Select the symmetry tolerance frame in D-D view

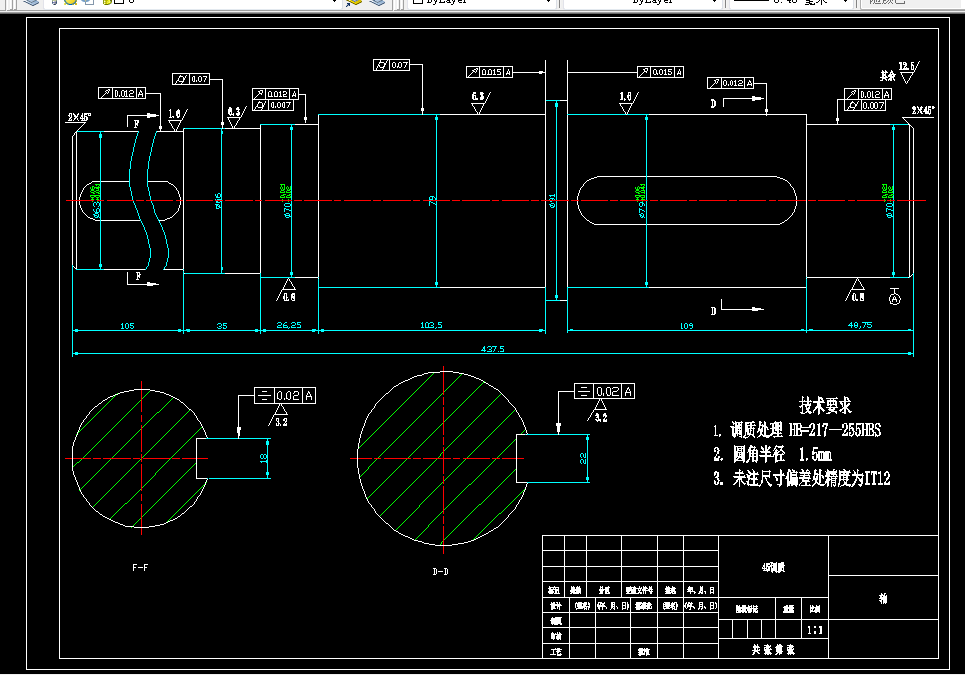[x=604, y=392]
